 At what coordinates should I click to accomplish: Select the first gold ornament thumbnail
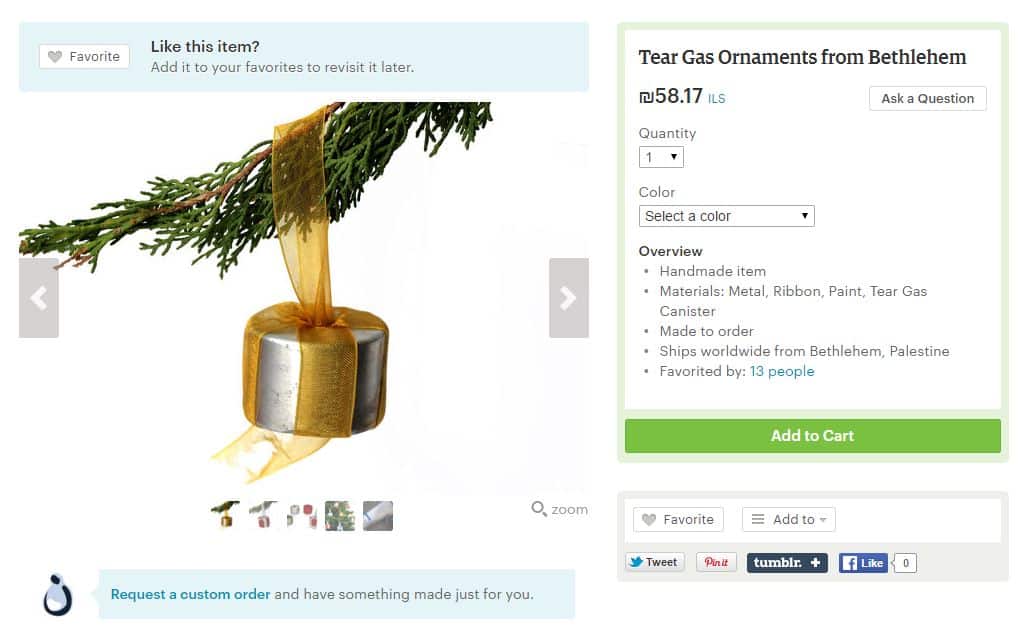225,516
